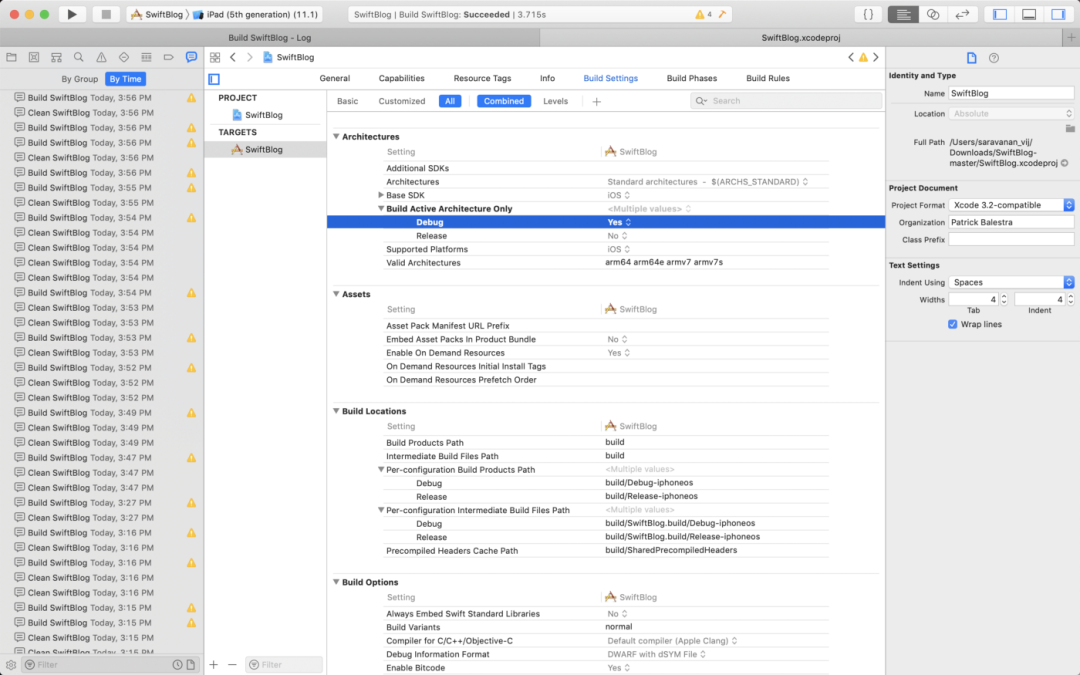The height and width of the screenshot is (675, 1080).
Task: Go back in editor history
Action: coord(233,57)
